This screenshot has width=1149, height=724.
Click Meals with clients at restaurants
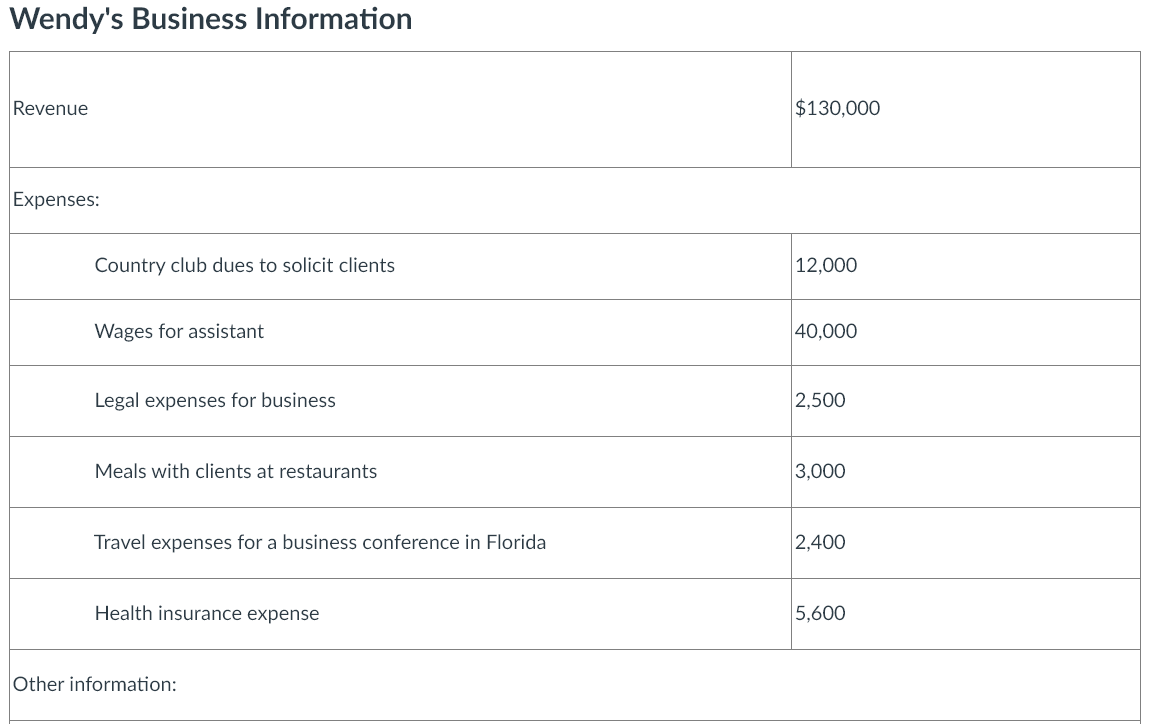pyautogui.click(x=235, y=471)
